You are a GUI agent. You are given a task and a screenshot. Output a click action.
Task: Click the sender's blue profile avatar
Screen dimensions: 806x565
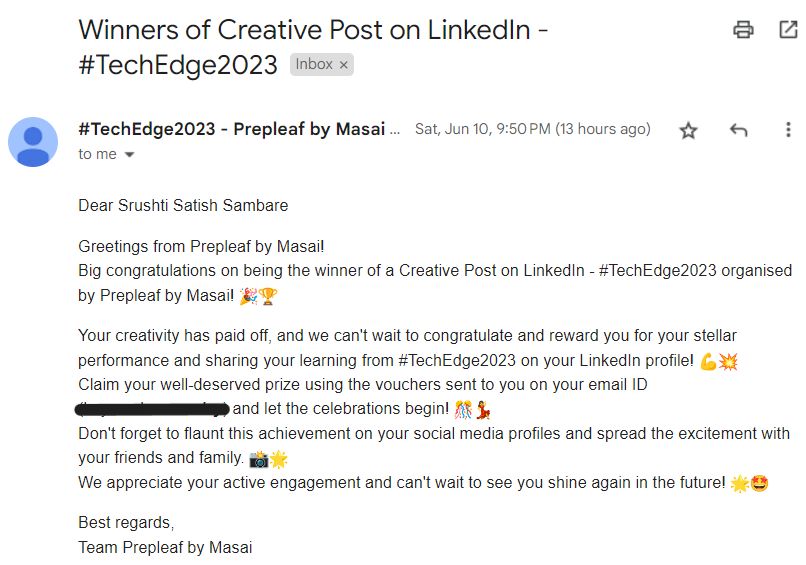pos(33,141)
